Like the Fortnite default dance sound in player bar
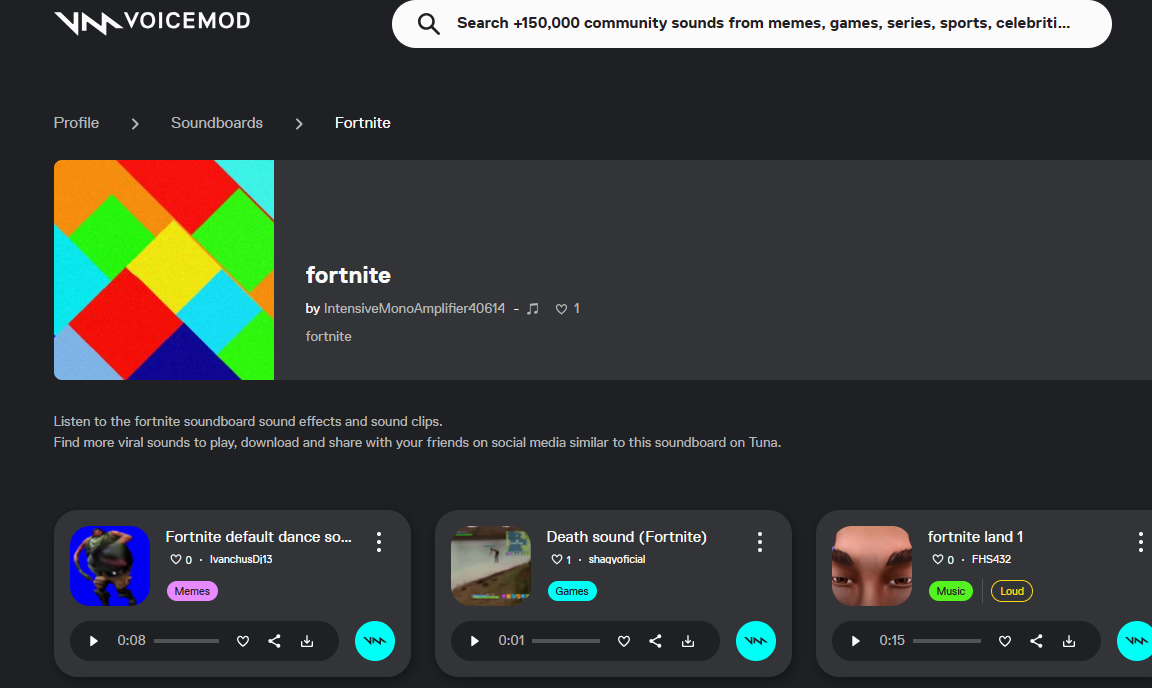1152x688 pixels. tap(242, 641)
